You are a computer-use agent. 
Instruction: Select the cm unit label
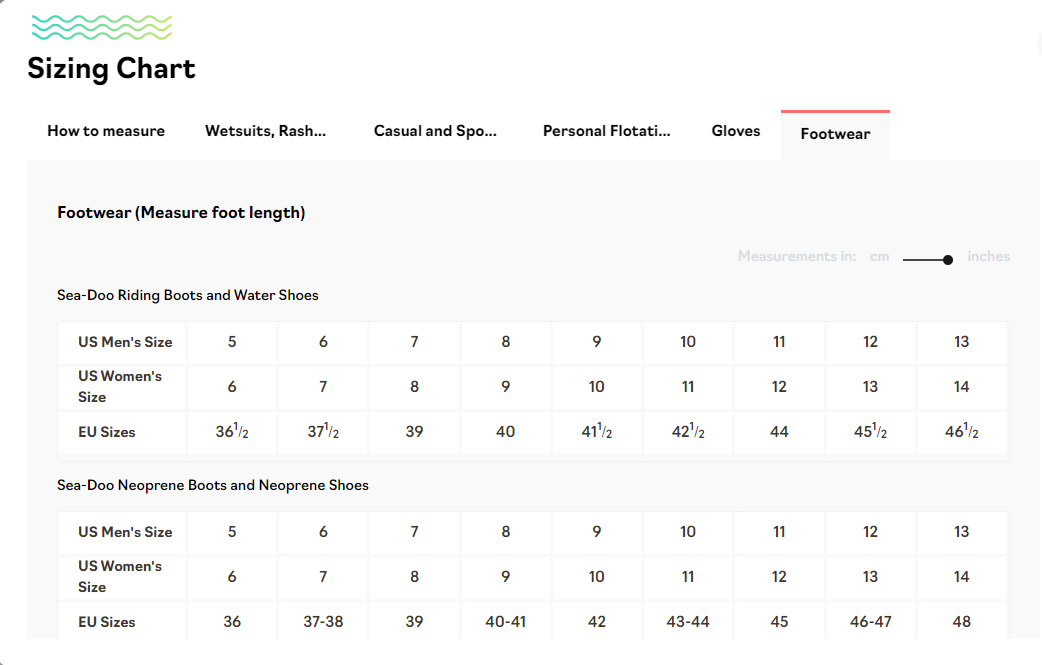click(879, 257)
